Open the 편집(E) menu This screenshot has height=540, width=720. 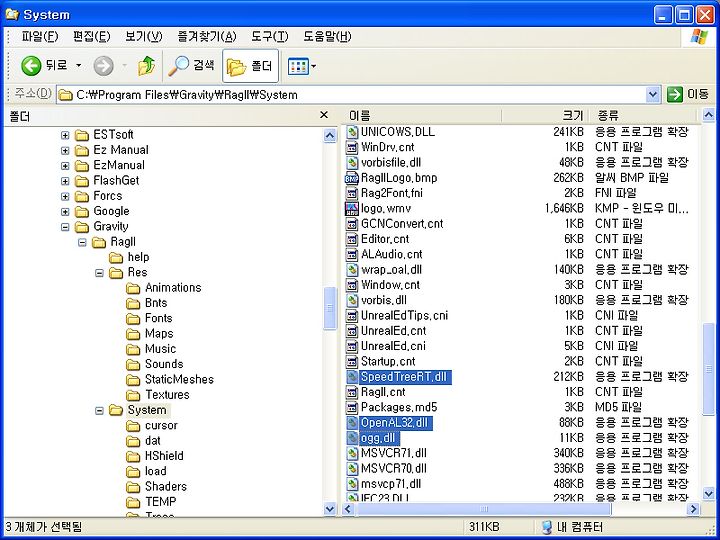click(92, 37)
